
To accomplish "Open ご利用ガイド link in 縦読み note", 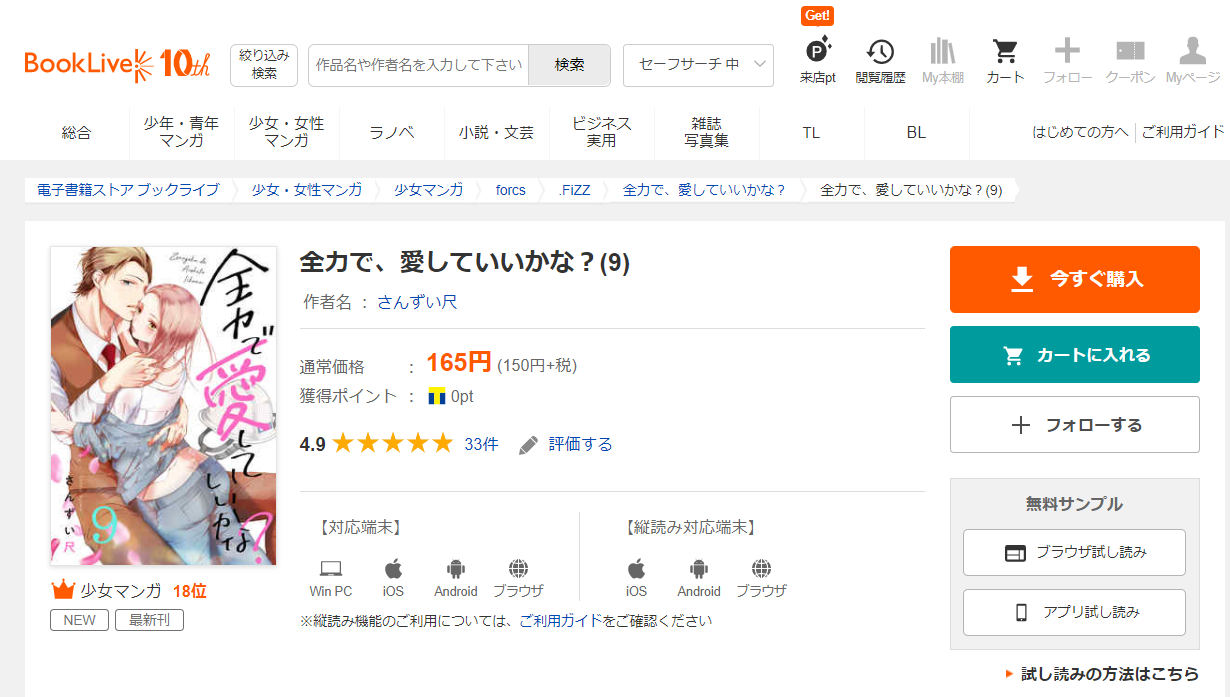I will tap(561, 621).
